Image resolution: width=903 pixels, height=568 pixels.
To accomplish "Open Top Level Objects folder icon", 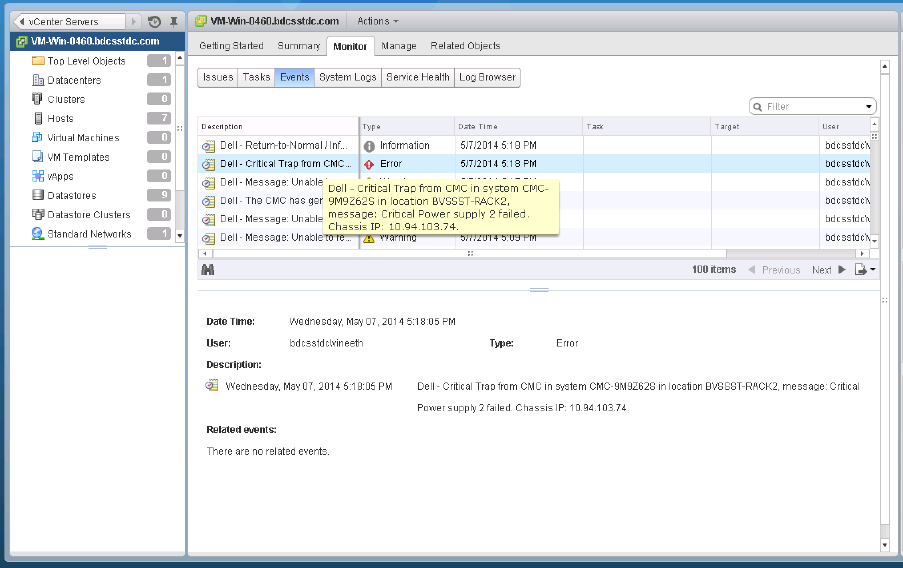I will [x=38, y=60].
